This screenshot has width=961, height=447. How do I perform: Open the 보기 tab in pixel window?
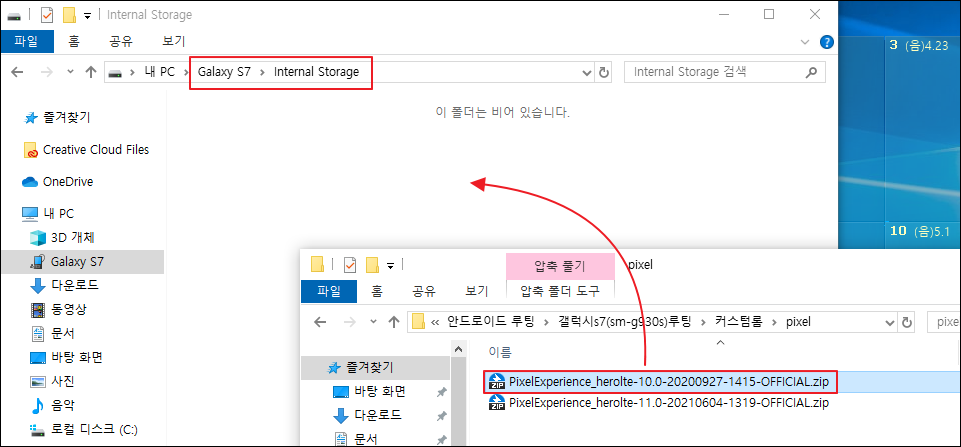(x=476, y=291)
